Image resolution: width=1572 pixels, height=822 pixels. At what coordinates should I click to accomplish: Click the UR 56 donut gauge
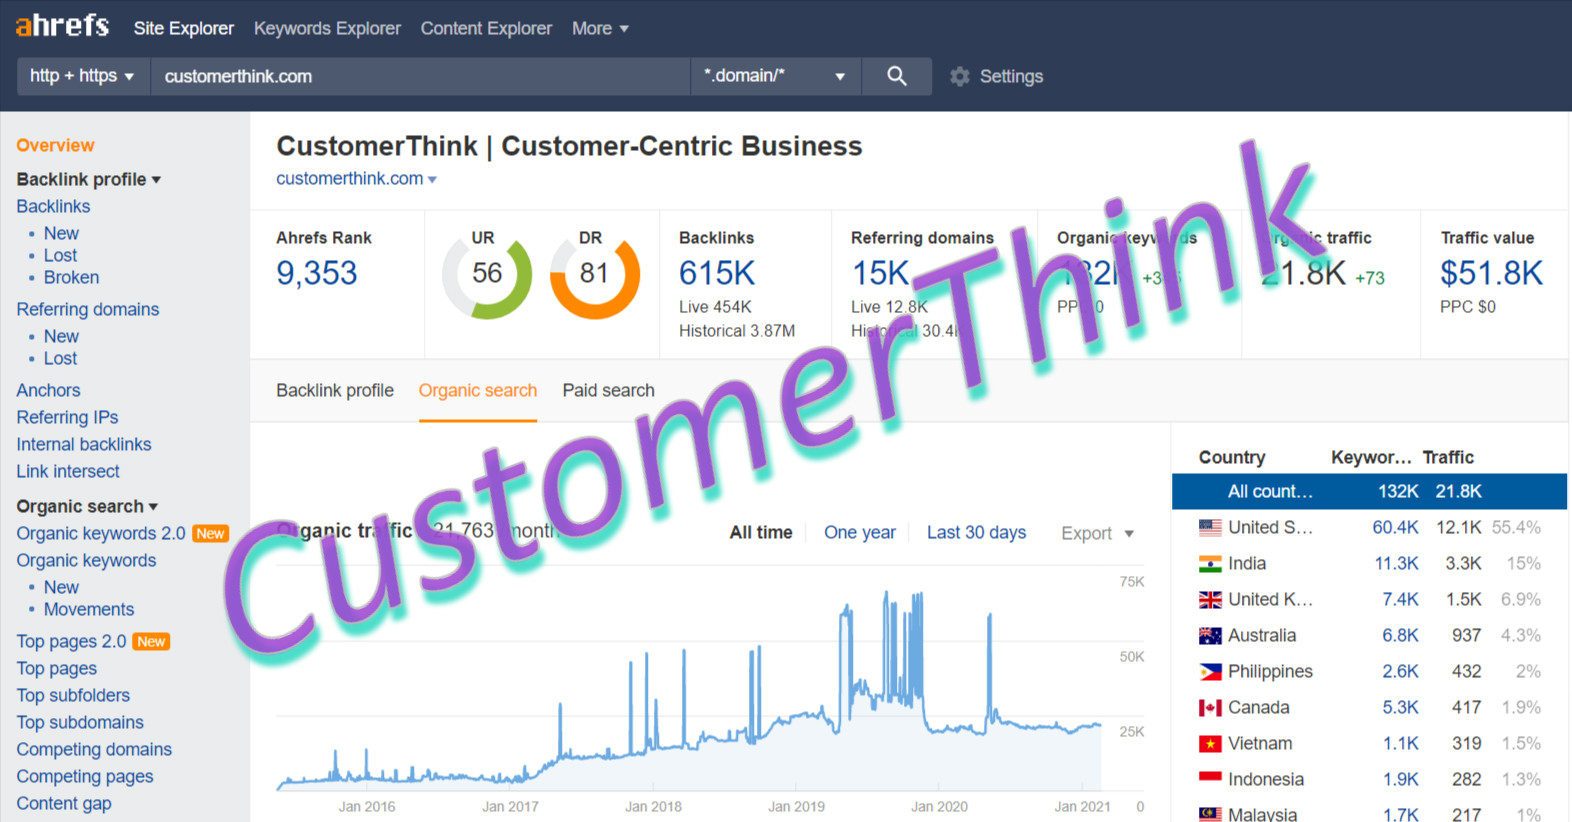pos(487,274)
